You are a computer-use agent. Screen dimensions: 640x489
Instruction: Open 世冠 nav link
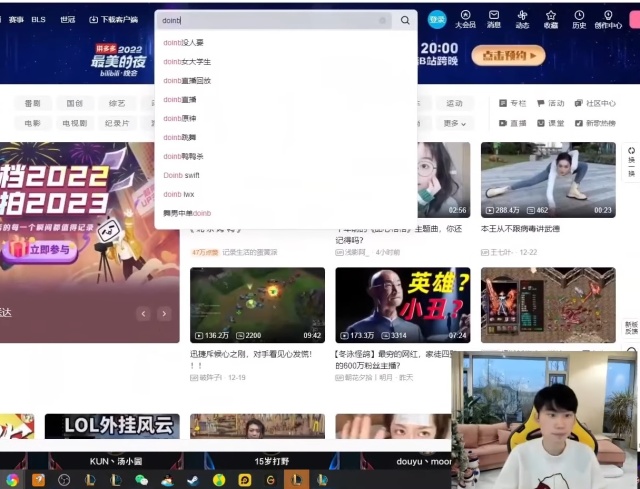(x=67, y=20)
